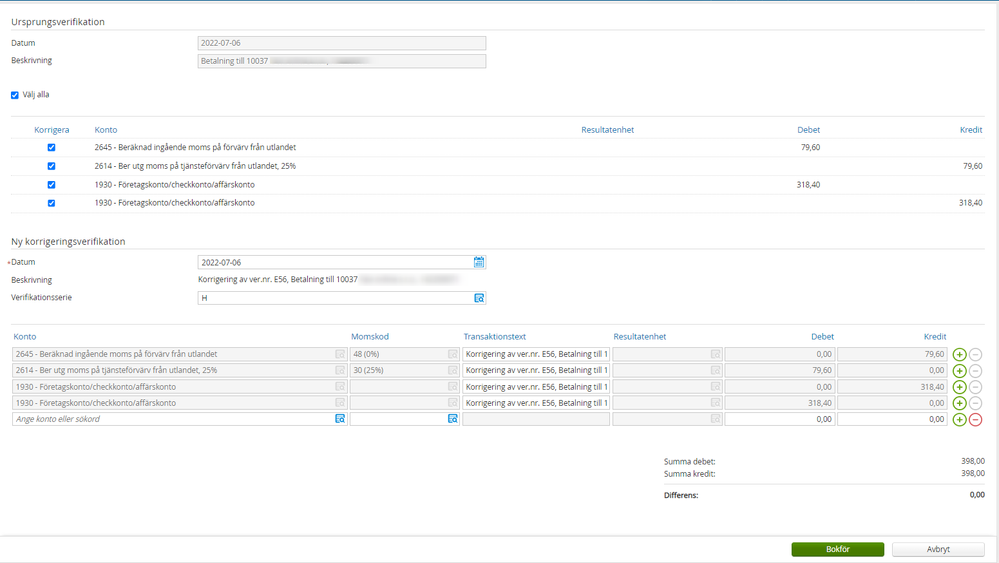Add a row after the 2645 account line
The width and height of the screenshot is (999, 563).
959,354
